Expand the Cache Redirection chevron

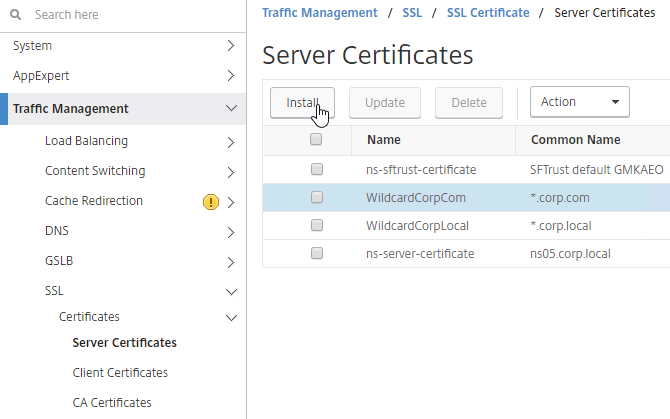tap(231, 202)
